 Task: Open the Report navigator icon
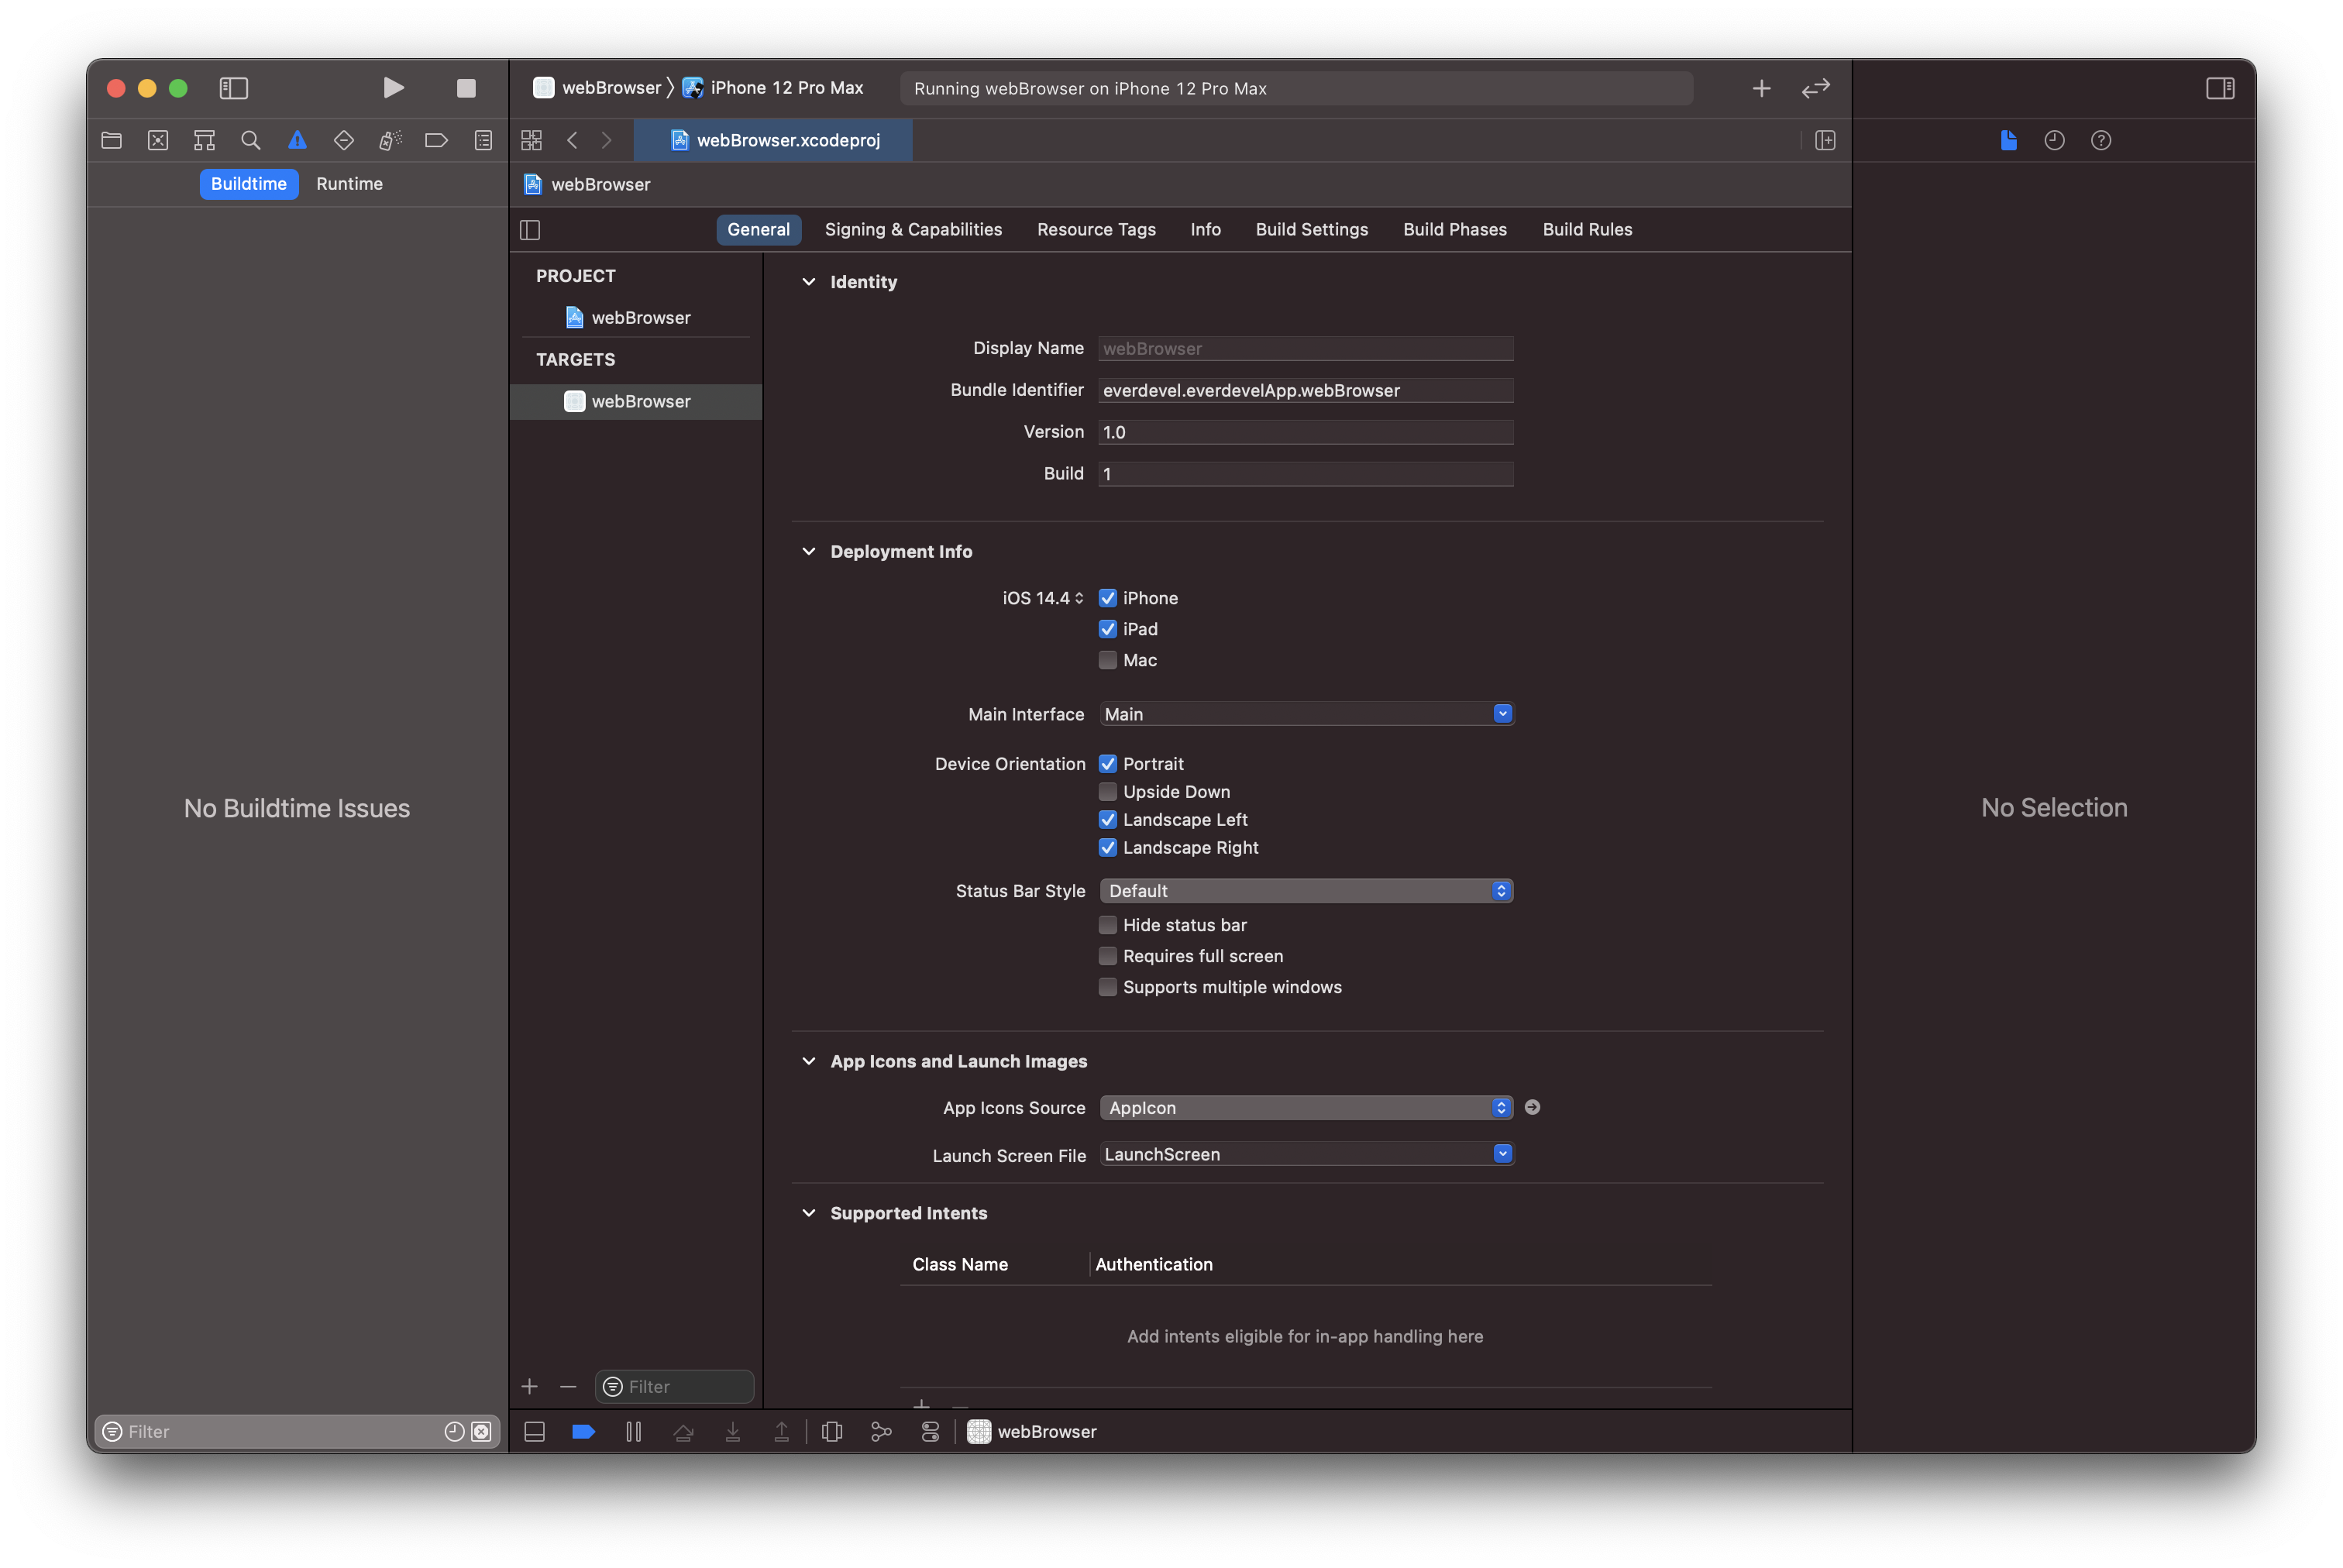[x=483, y=140]
